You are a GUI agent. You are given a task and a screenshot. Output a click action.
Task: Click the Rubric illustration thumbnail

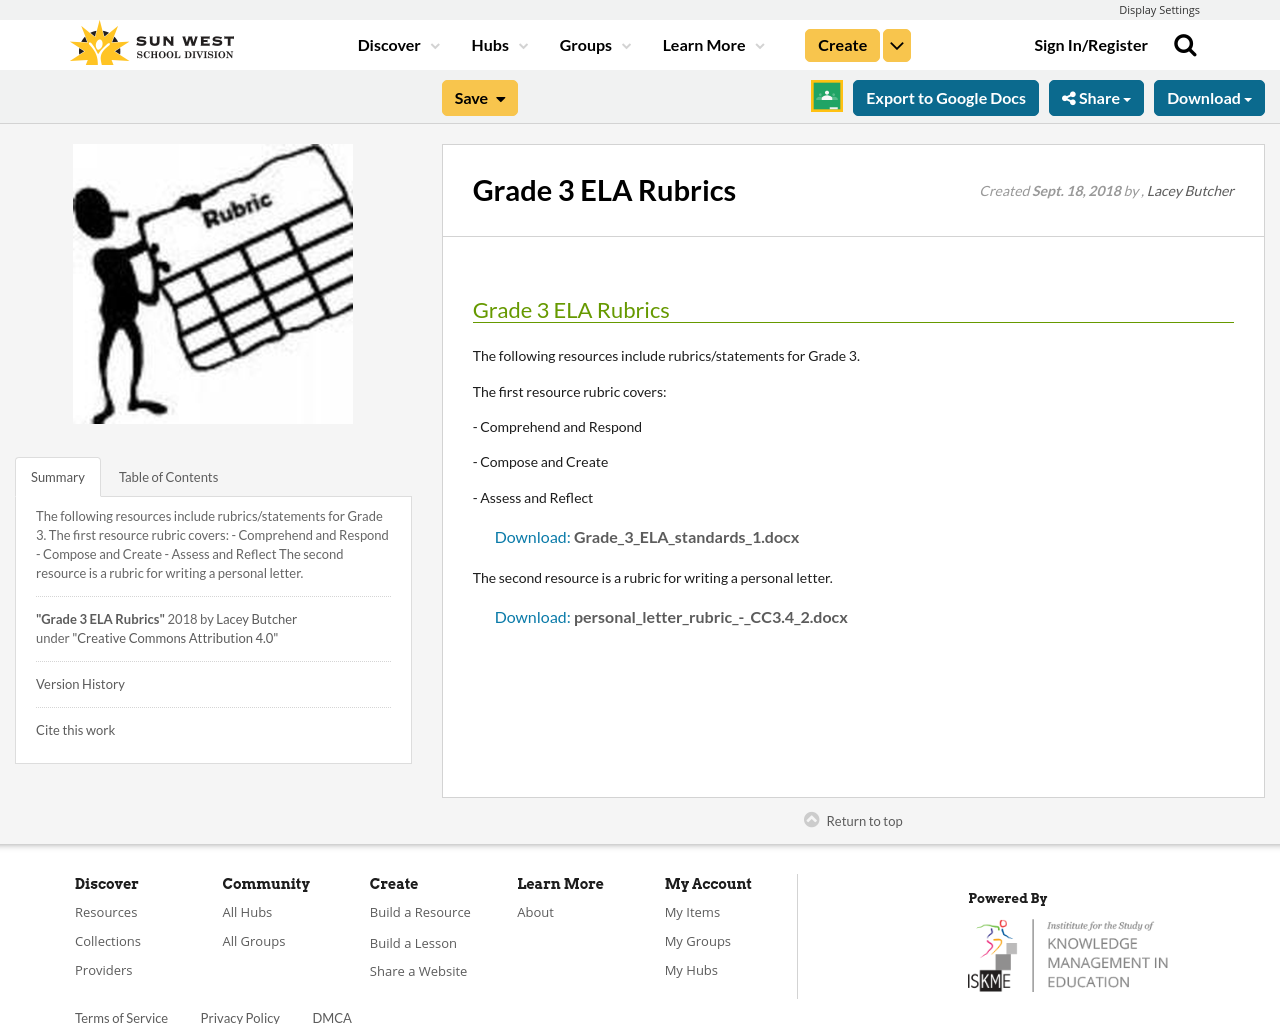point(213,284)
